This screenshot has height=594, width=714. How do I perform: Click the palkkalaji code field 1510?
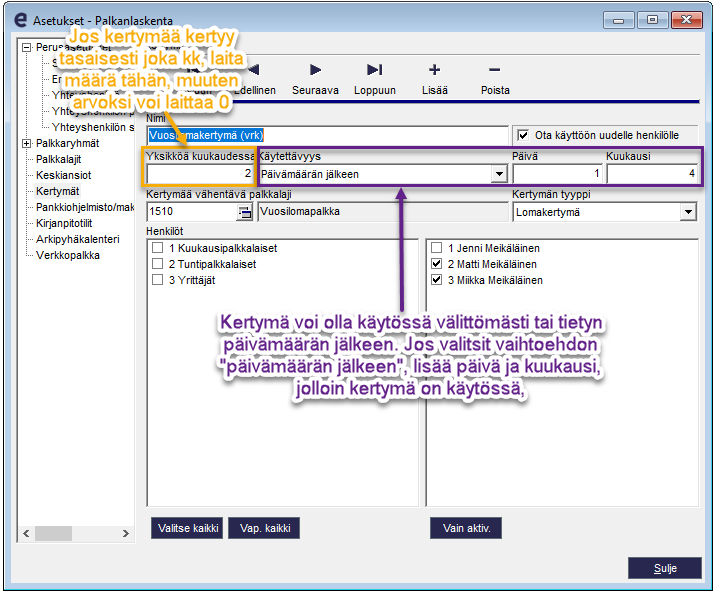pyautogui.click(x=192, y=212)
